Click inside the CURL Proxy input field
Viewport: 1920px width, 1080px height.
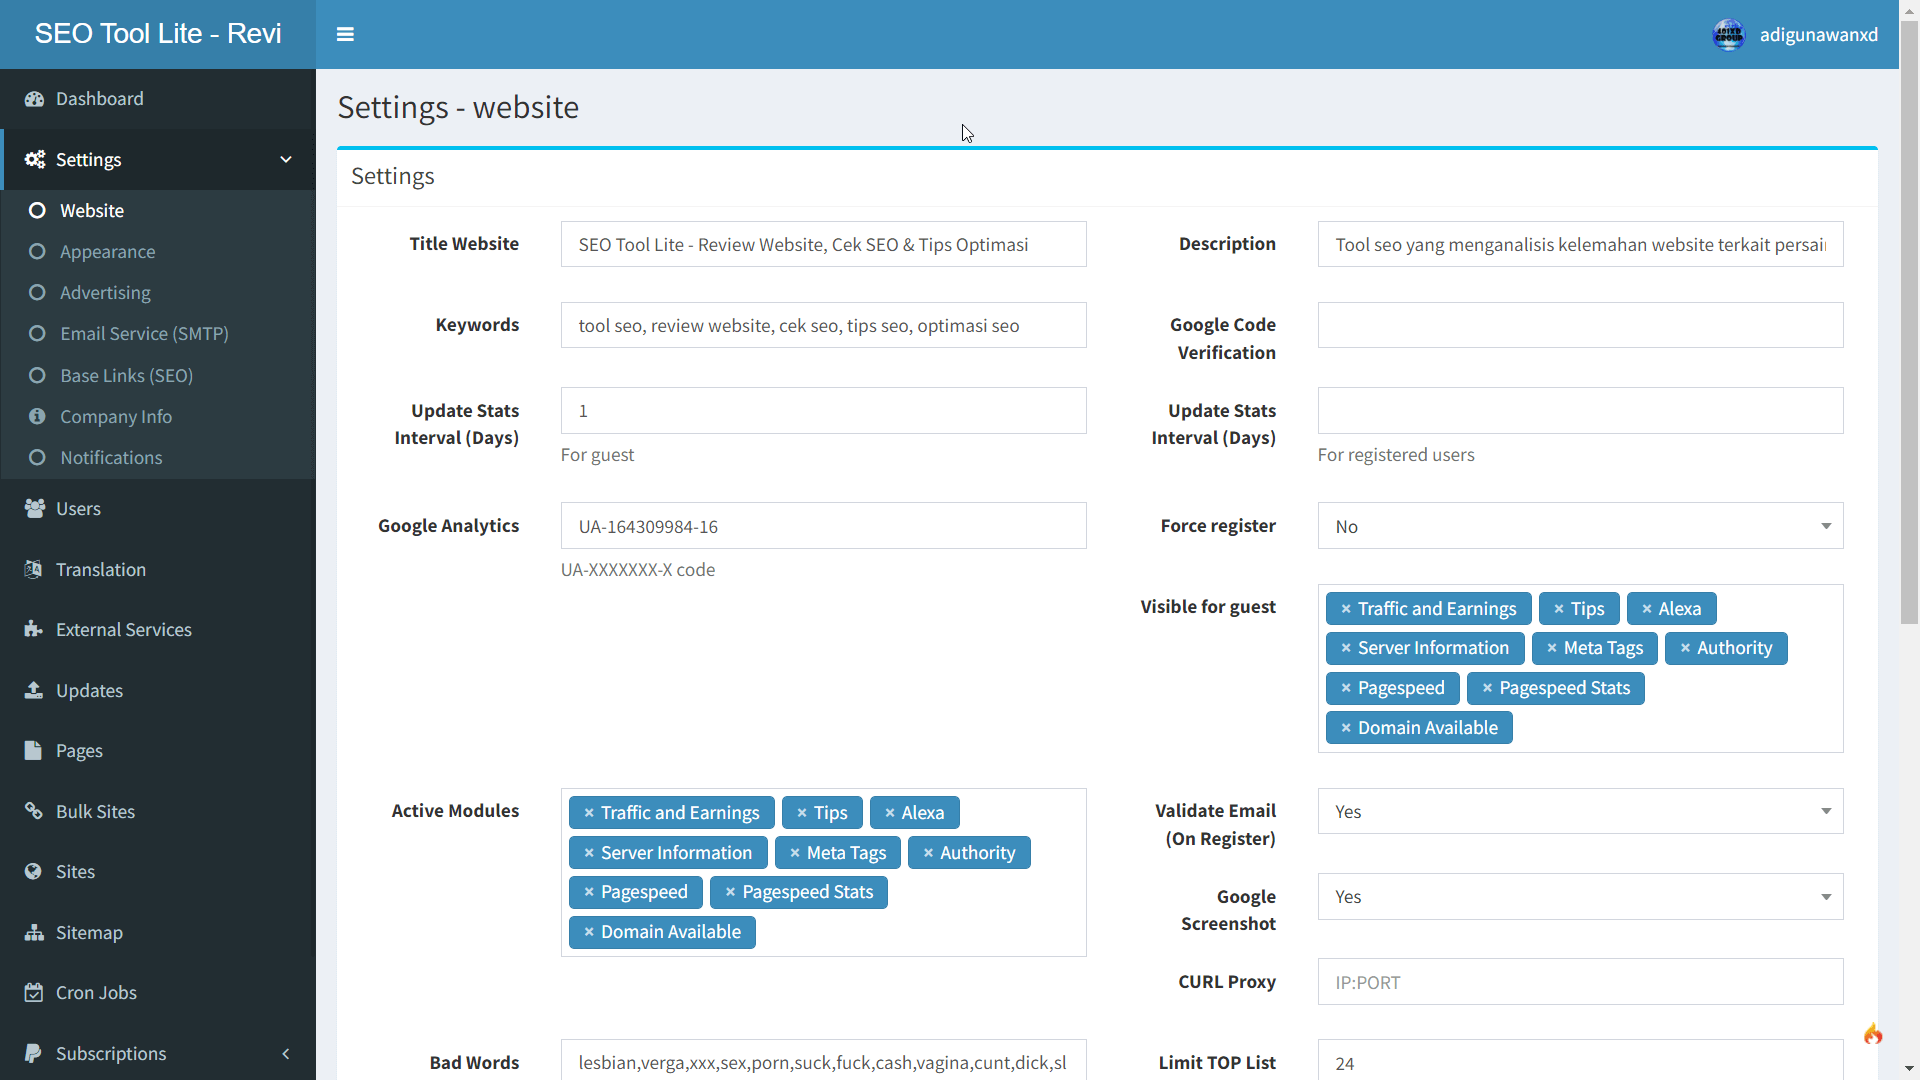click(1580, 981)
